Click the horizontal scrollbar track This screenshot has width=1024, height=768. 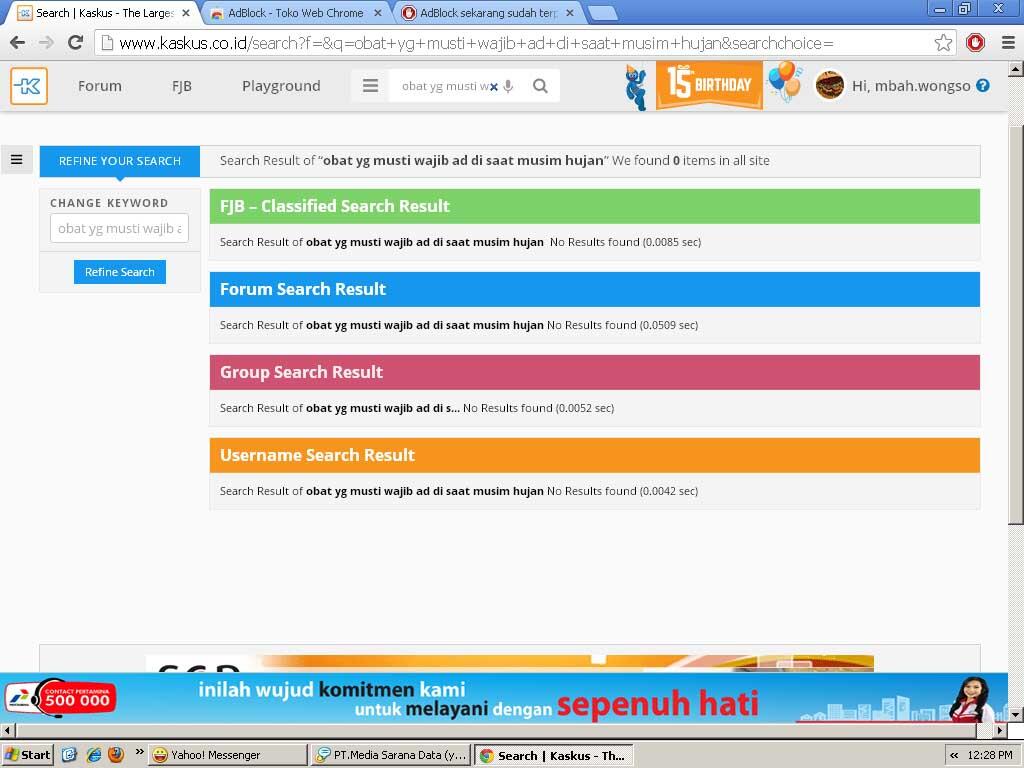pyautogui.click(x=496, y=730)
